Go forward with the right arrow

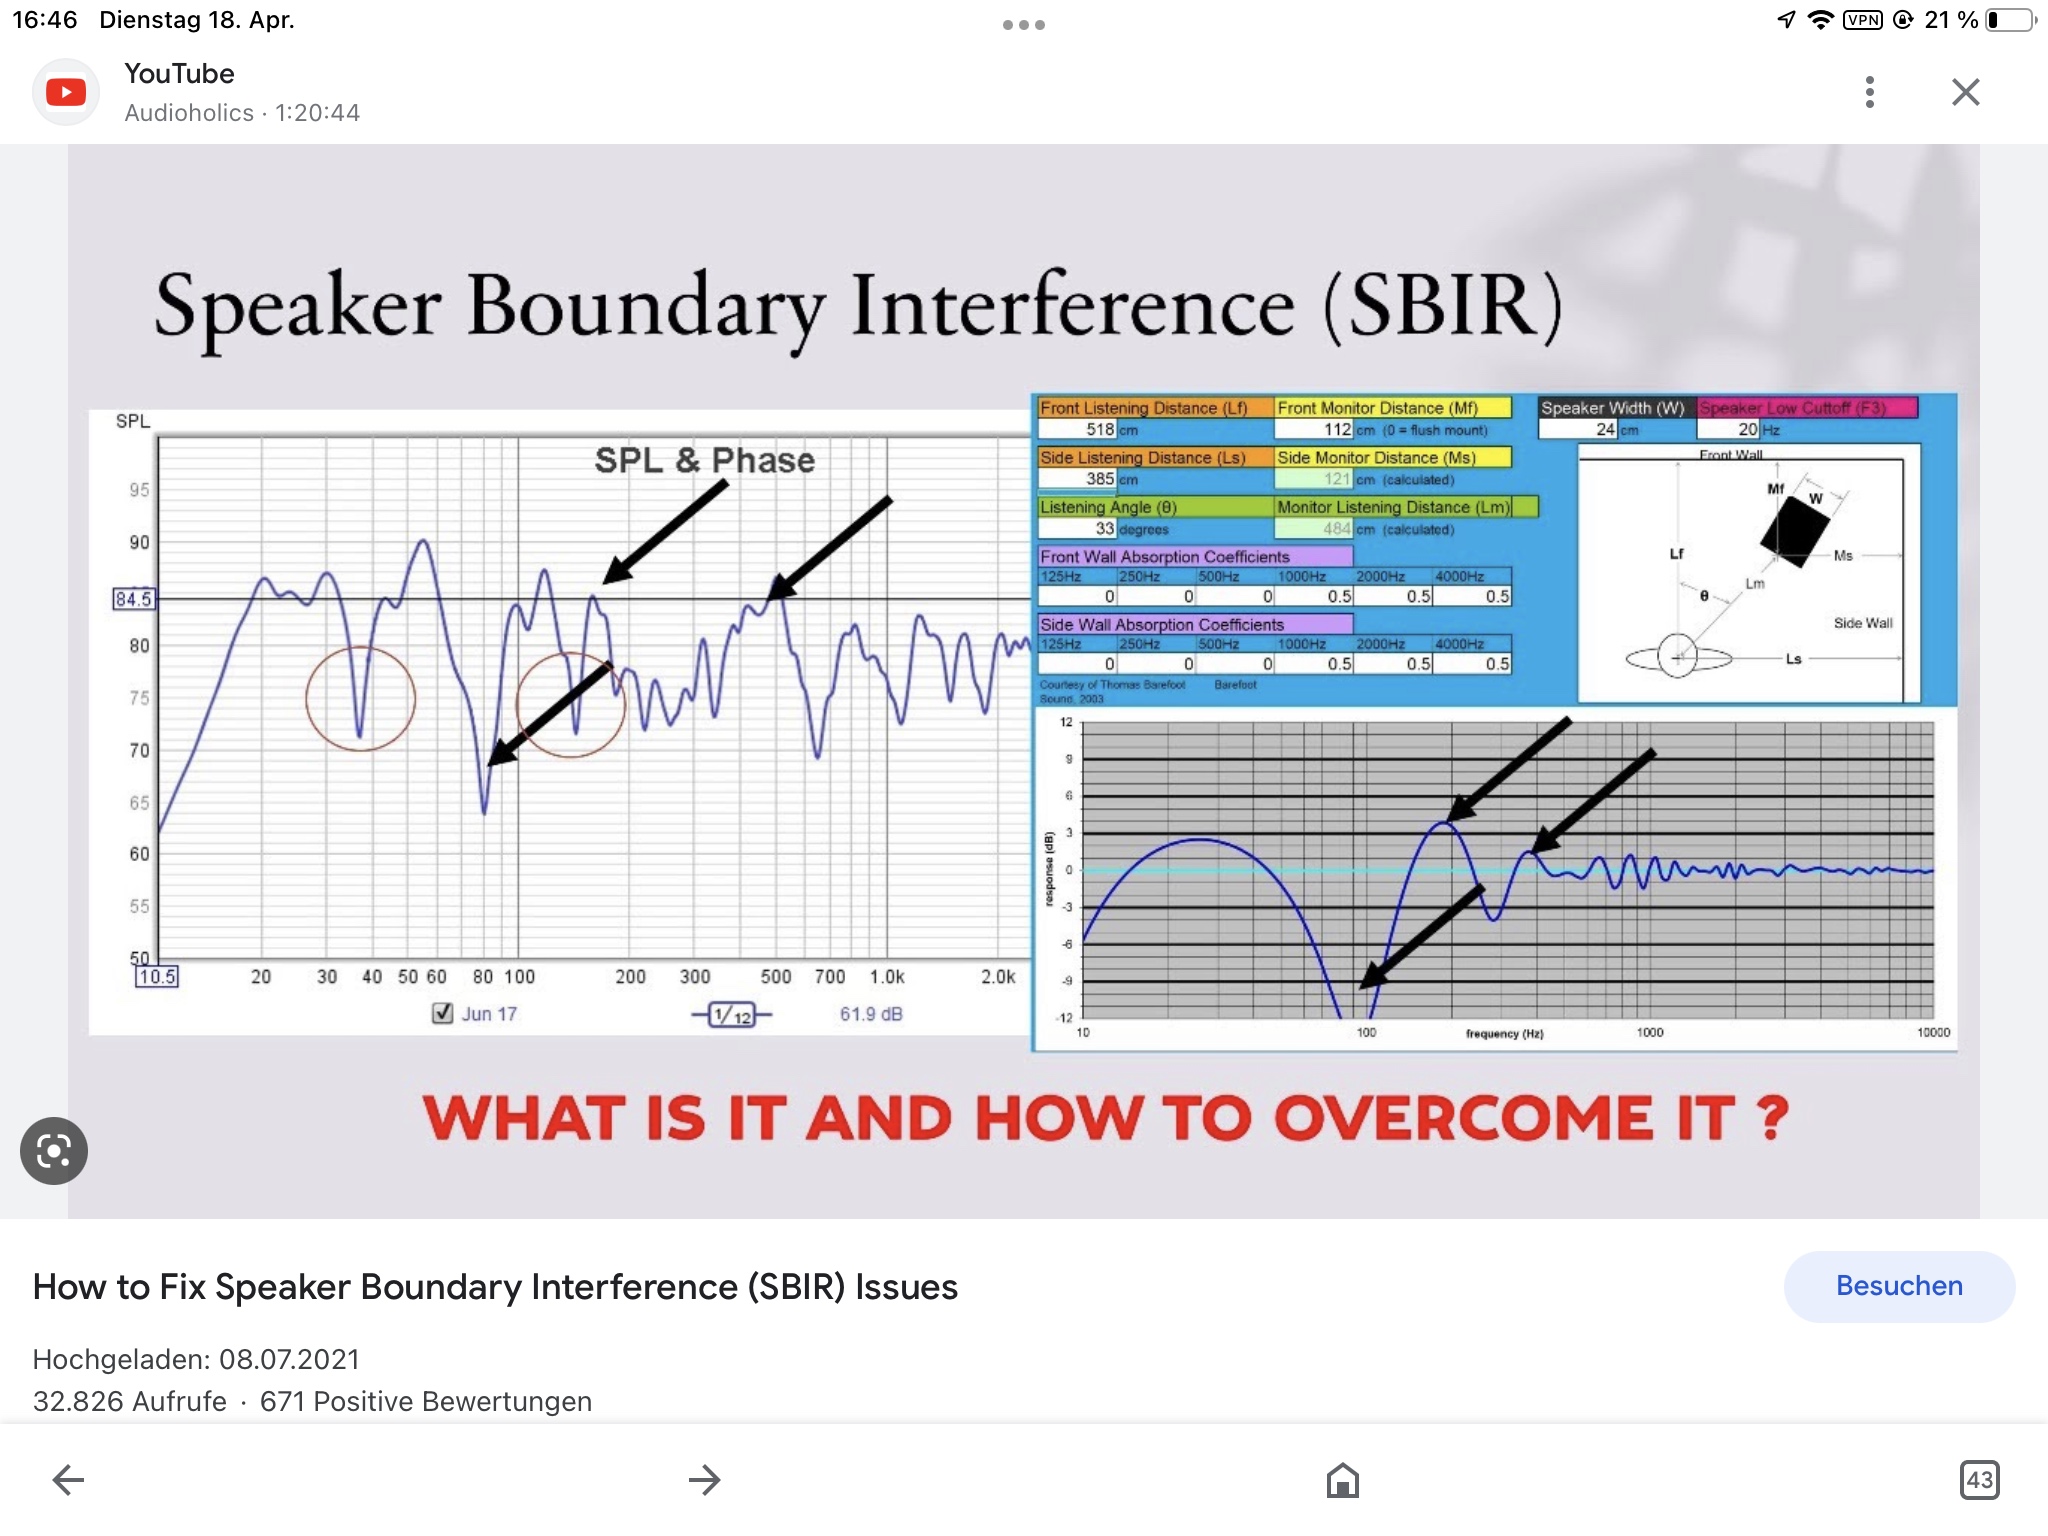pyautogui.click(x=705, y=1479)
